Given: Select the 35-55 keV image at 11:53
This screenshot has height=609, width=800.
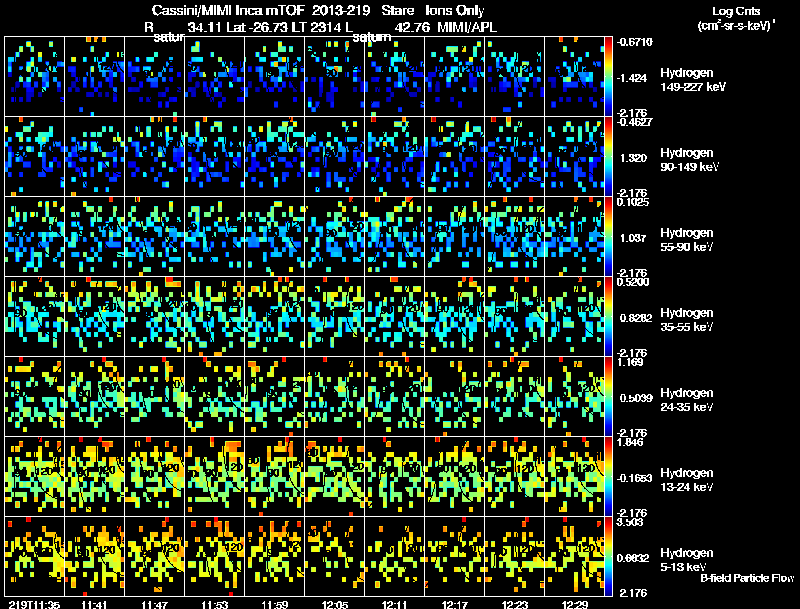Looking at the screenshot, I should [x=214, y=316].
